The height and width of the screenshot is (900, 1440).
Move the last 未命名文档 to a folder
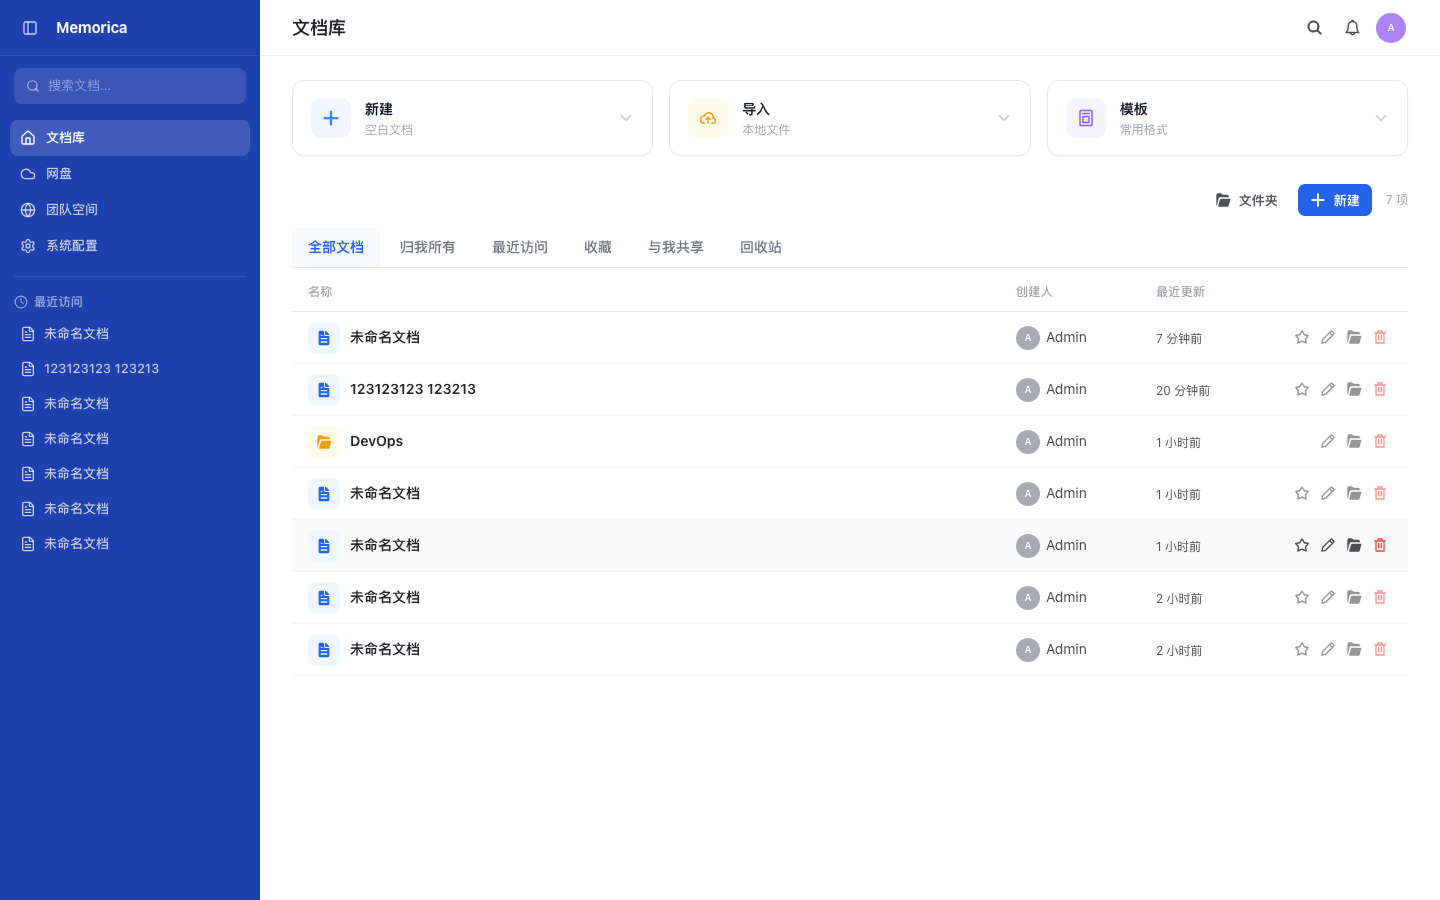(x=1354, y=650)
